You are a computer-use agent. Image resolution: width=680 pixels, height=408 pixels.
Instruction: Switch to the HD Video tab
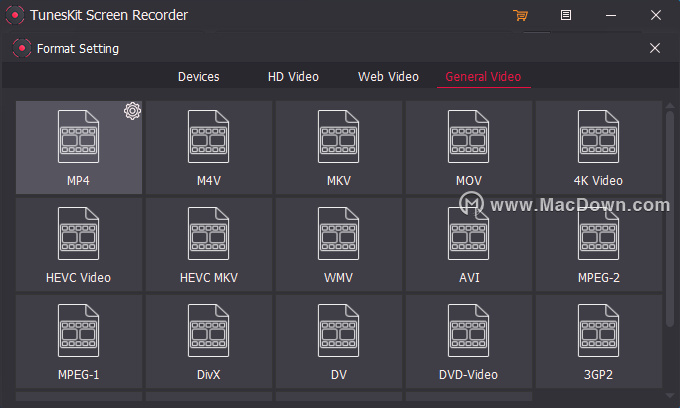click(293, 77)
